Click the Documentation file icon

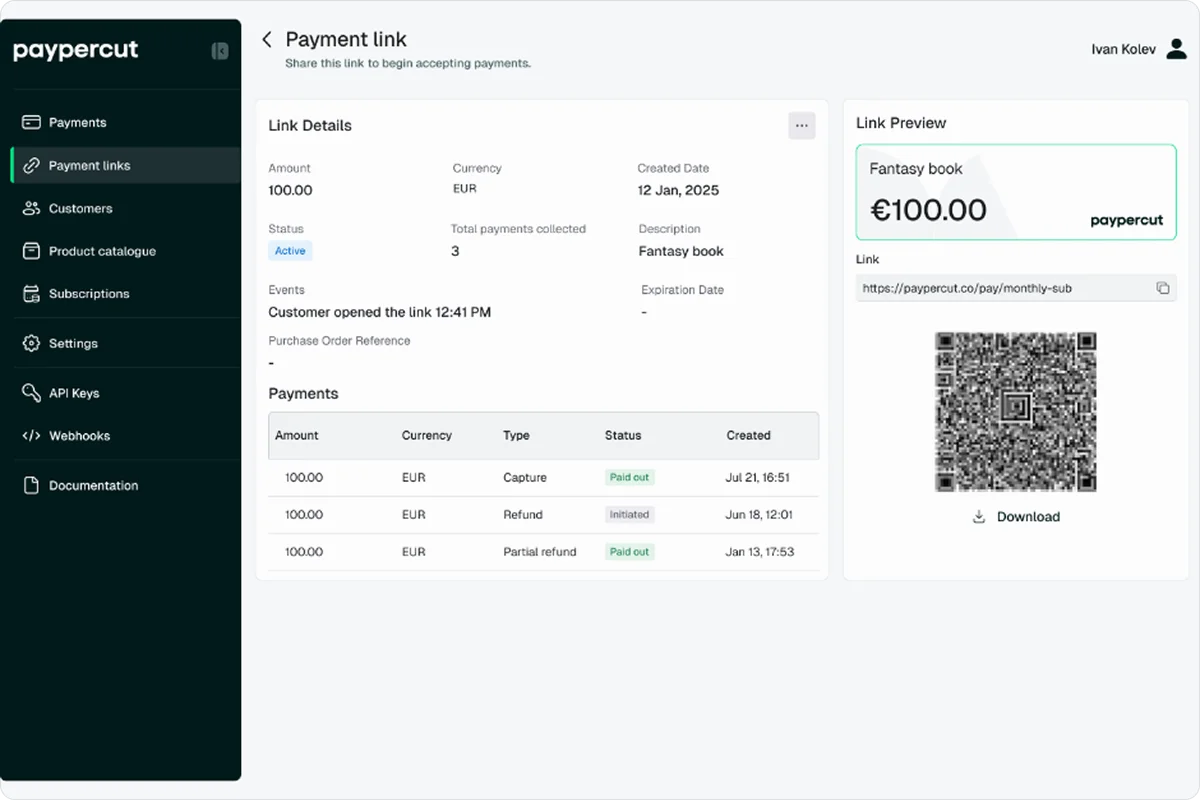click(x=31, y=485)
